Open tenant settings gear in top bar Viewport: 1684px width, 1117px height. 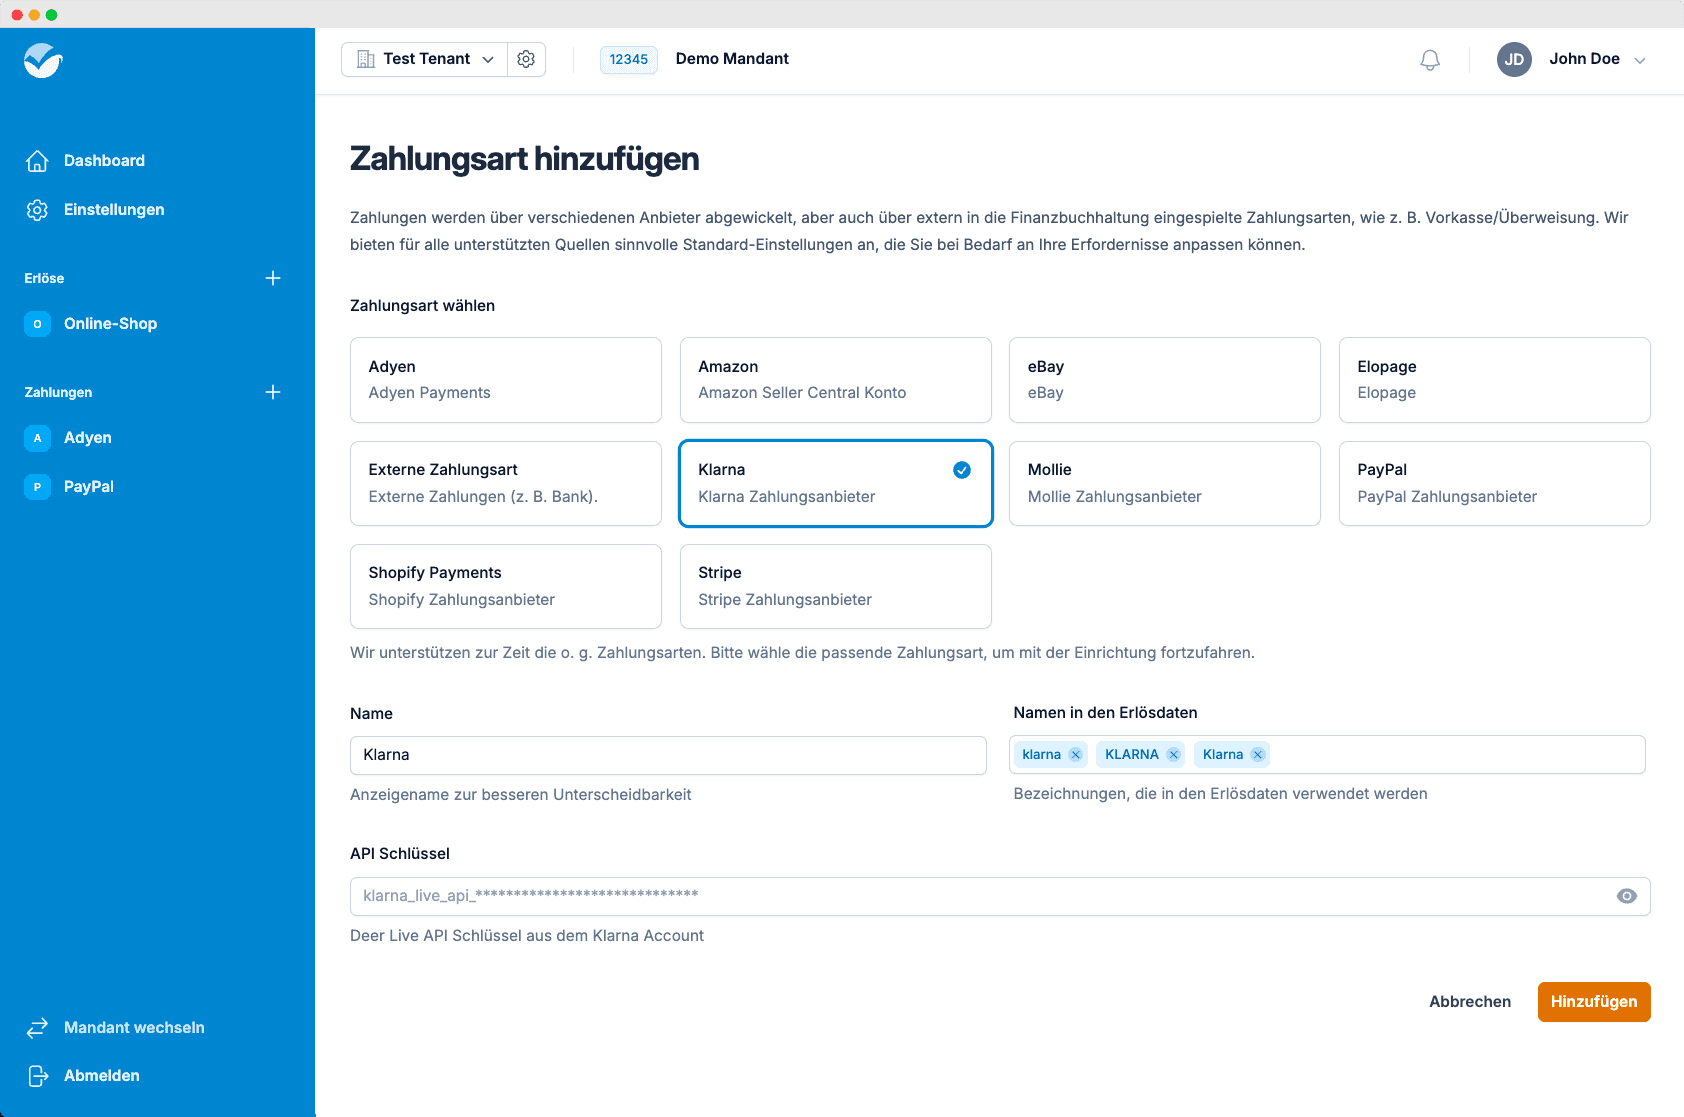pyautogui.click(x=526, y=59)
